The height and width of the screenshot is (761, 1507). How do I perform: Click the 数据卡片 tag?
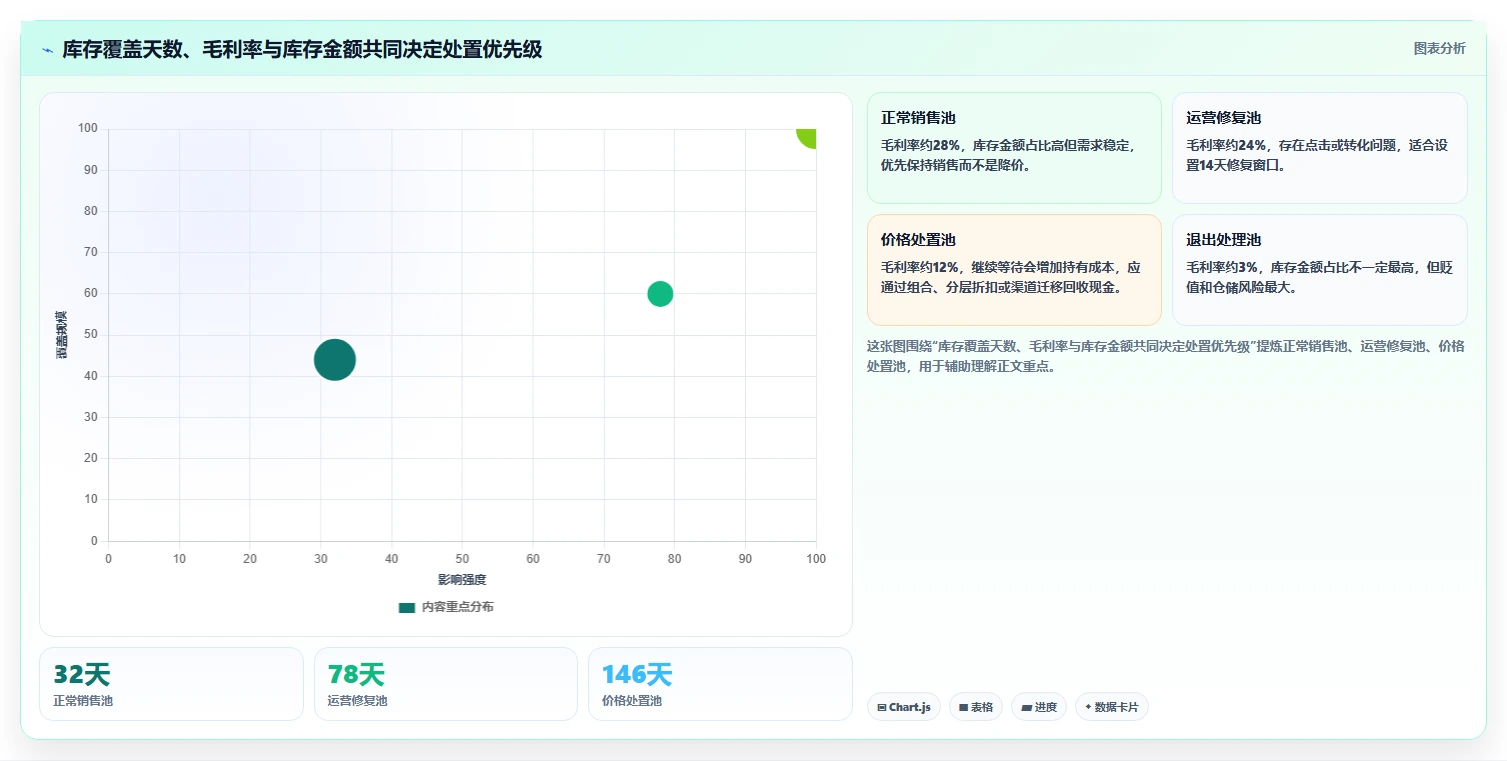(1111, 707)
